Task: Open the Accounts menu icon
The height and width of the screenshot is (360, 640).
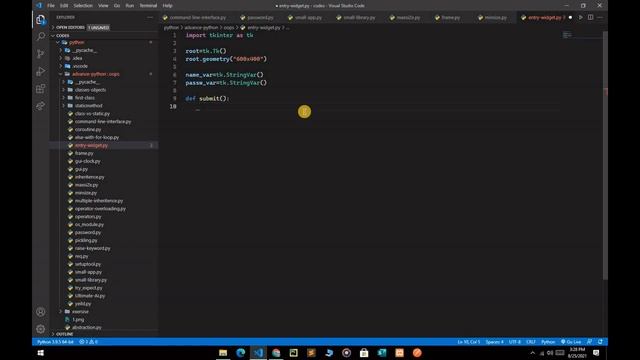Action: click(40, 312)
